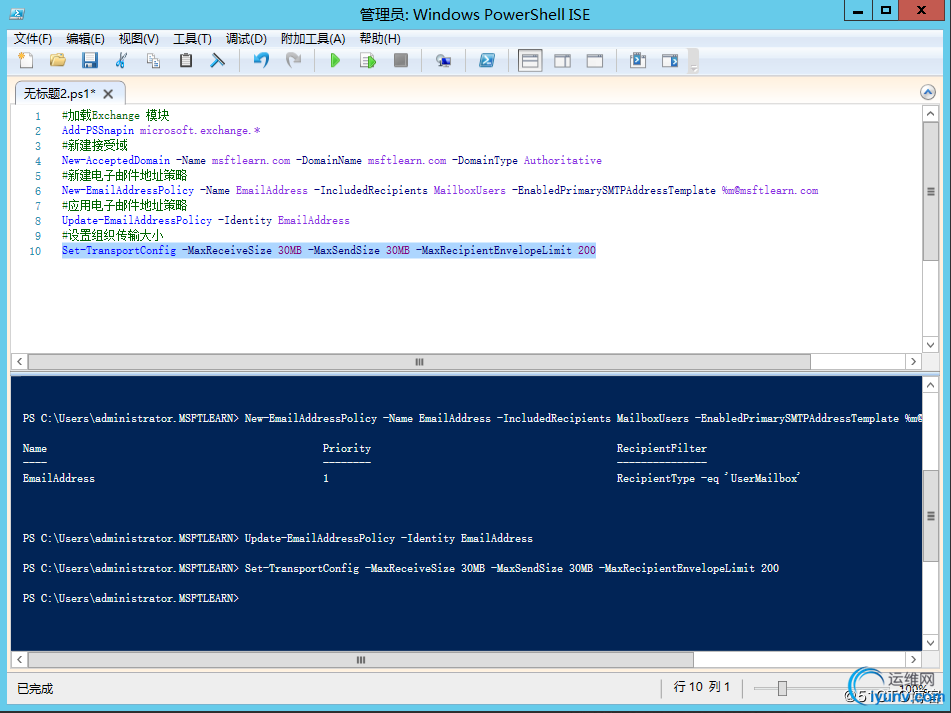Screen dimensions: 951x713
Task: Run selection toolbar icon
Action: pos(368,60)
